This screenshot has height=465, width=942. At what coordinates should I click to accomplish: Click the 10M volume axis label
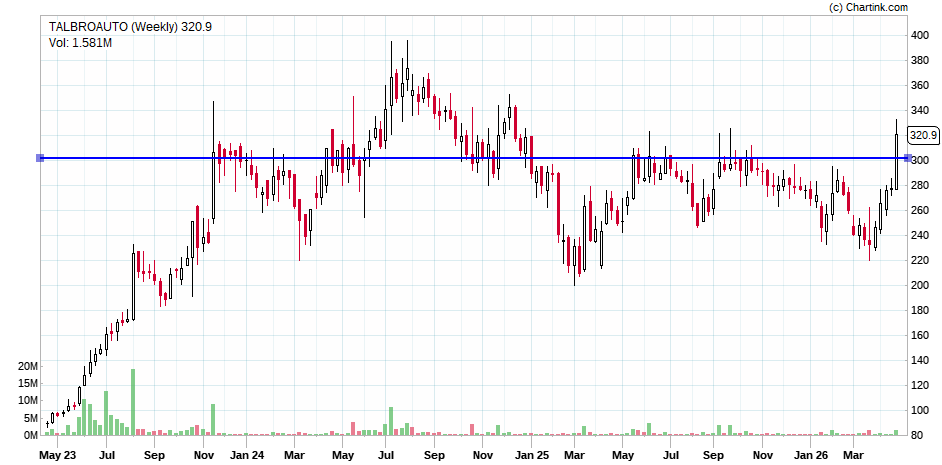tap(28, 401)
